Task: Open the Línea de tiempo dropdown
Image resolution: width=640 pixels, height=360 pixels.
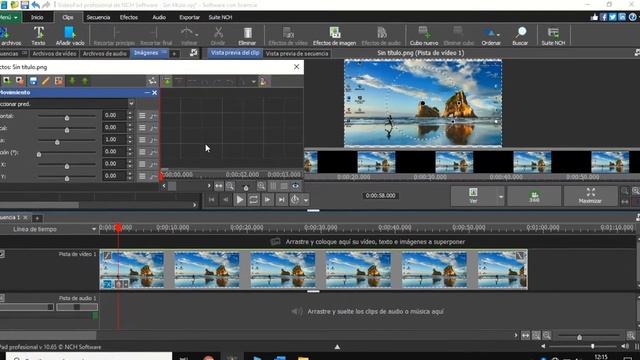Action: point(94,229)
